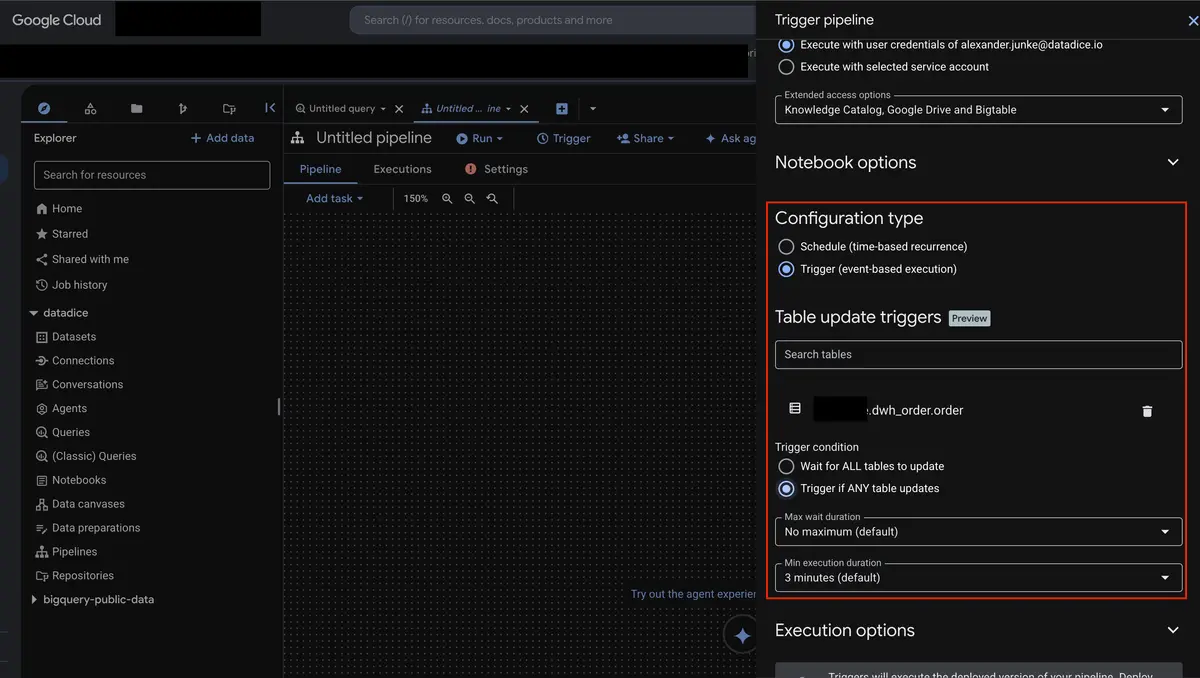Image resolution: width=1200 pixels, height=678 pixels.
Task: Click the sparkle agent floating button
Action: (x=742, y=635)
